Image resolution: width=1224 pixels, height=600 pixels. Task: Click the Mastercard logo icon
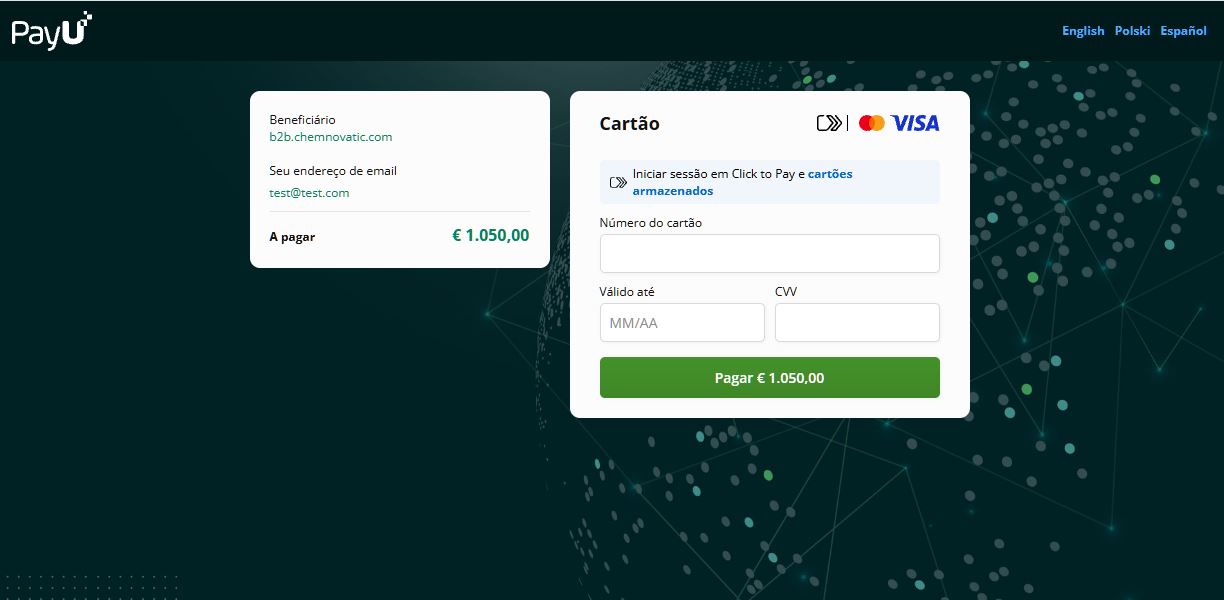(x=872, y=123)
